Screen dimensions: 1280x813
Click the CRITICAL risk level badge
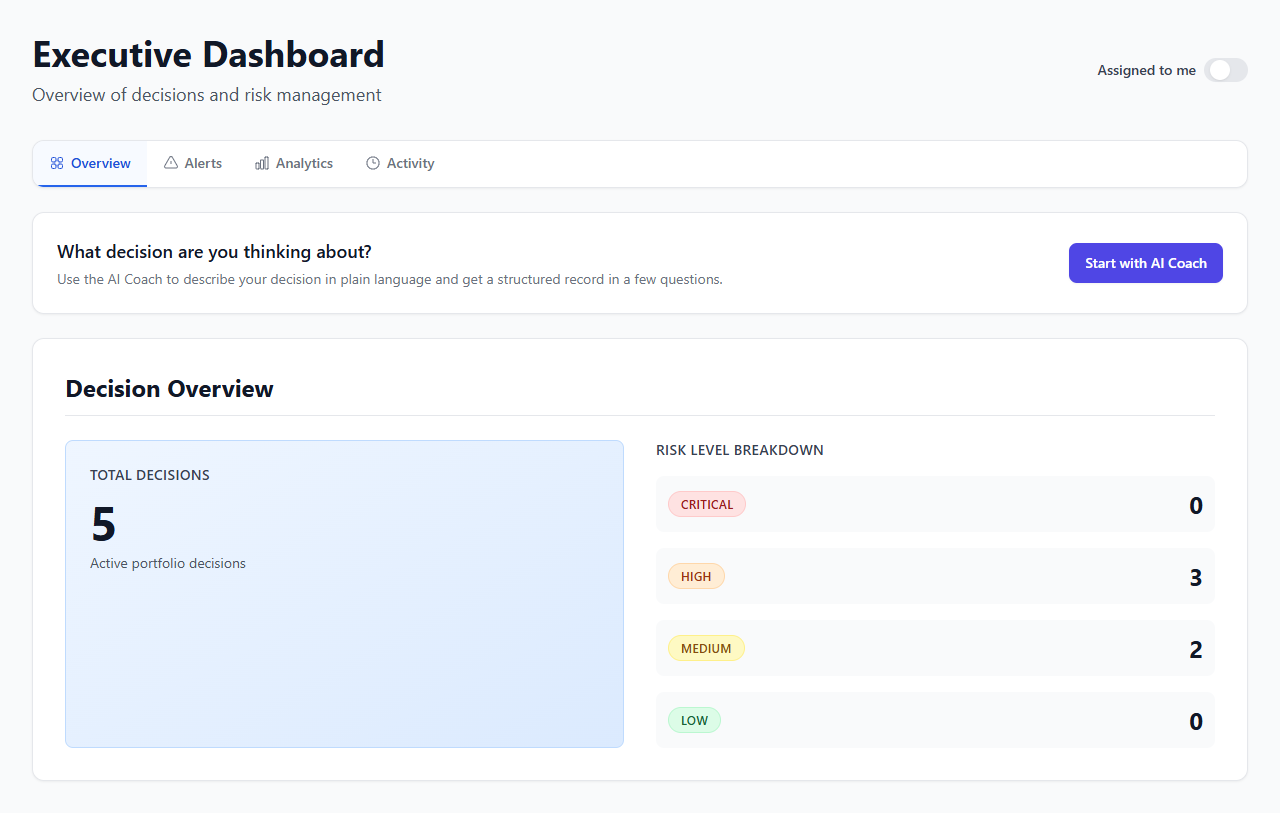[706, 504]
